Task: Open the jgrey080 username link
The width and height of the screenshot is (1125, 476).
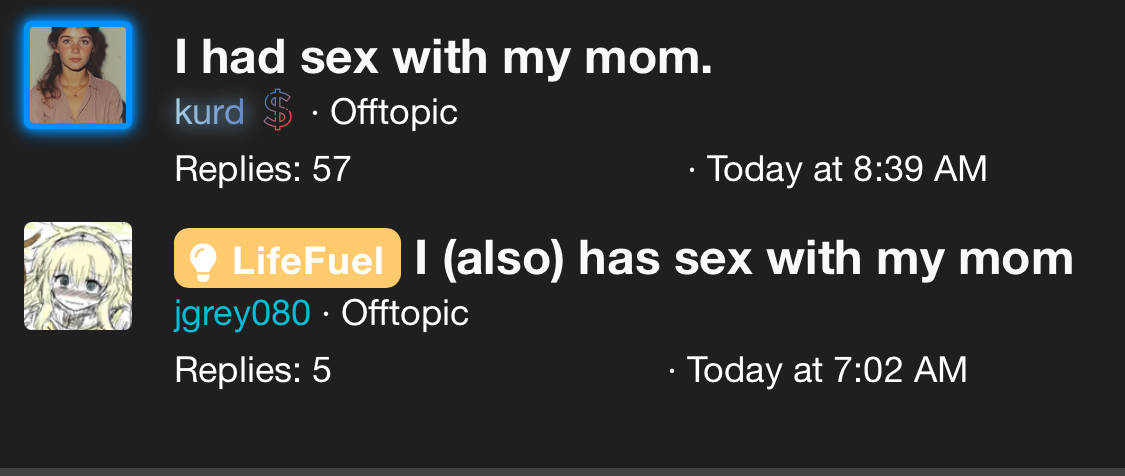Action: point(243,313)
